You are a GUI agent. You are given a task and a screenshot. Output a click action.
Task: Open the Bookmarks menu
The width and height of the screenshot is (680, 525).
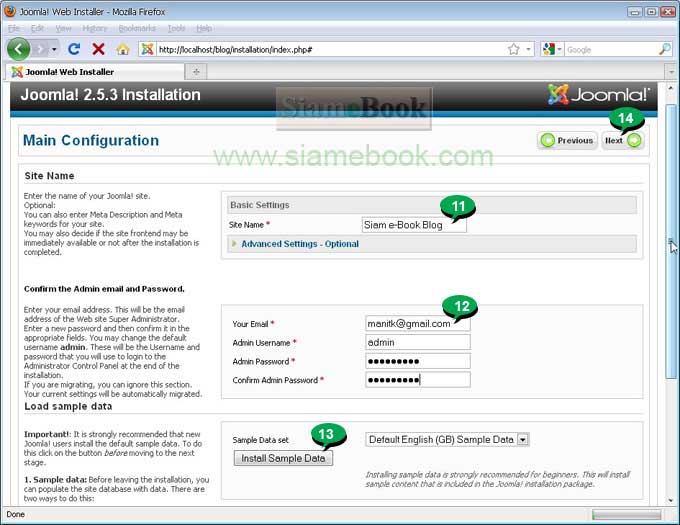(137, 29)
